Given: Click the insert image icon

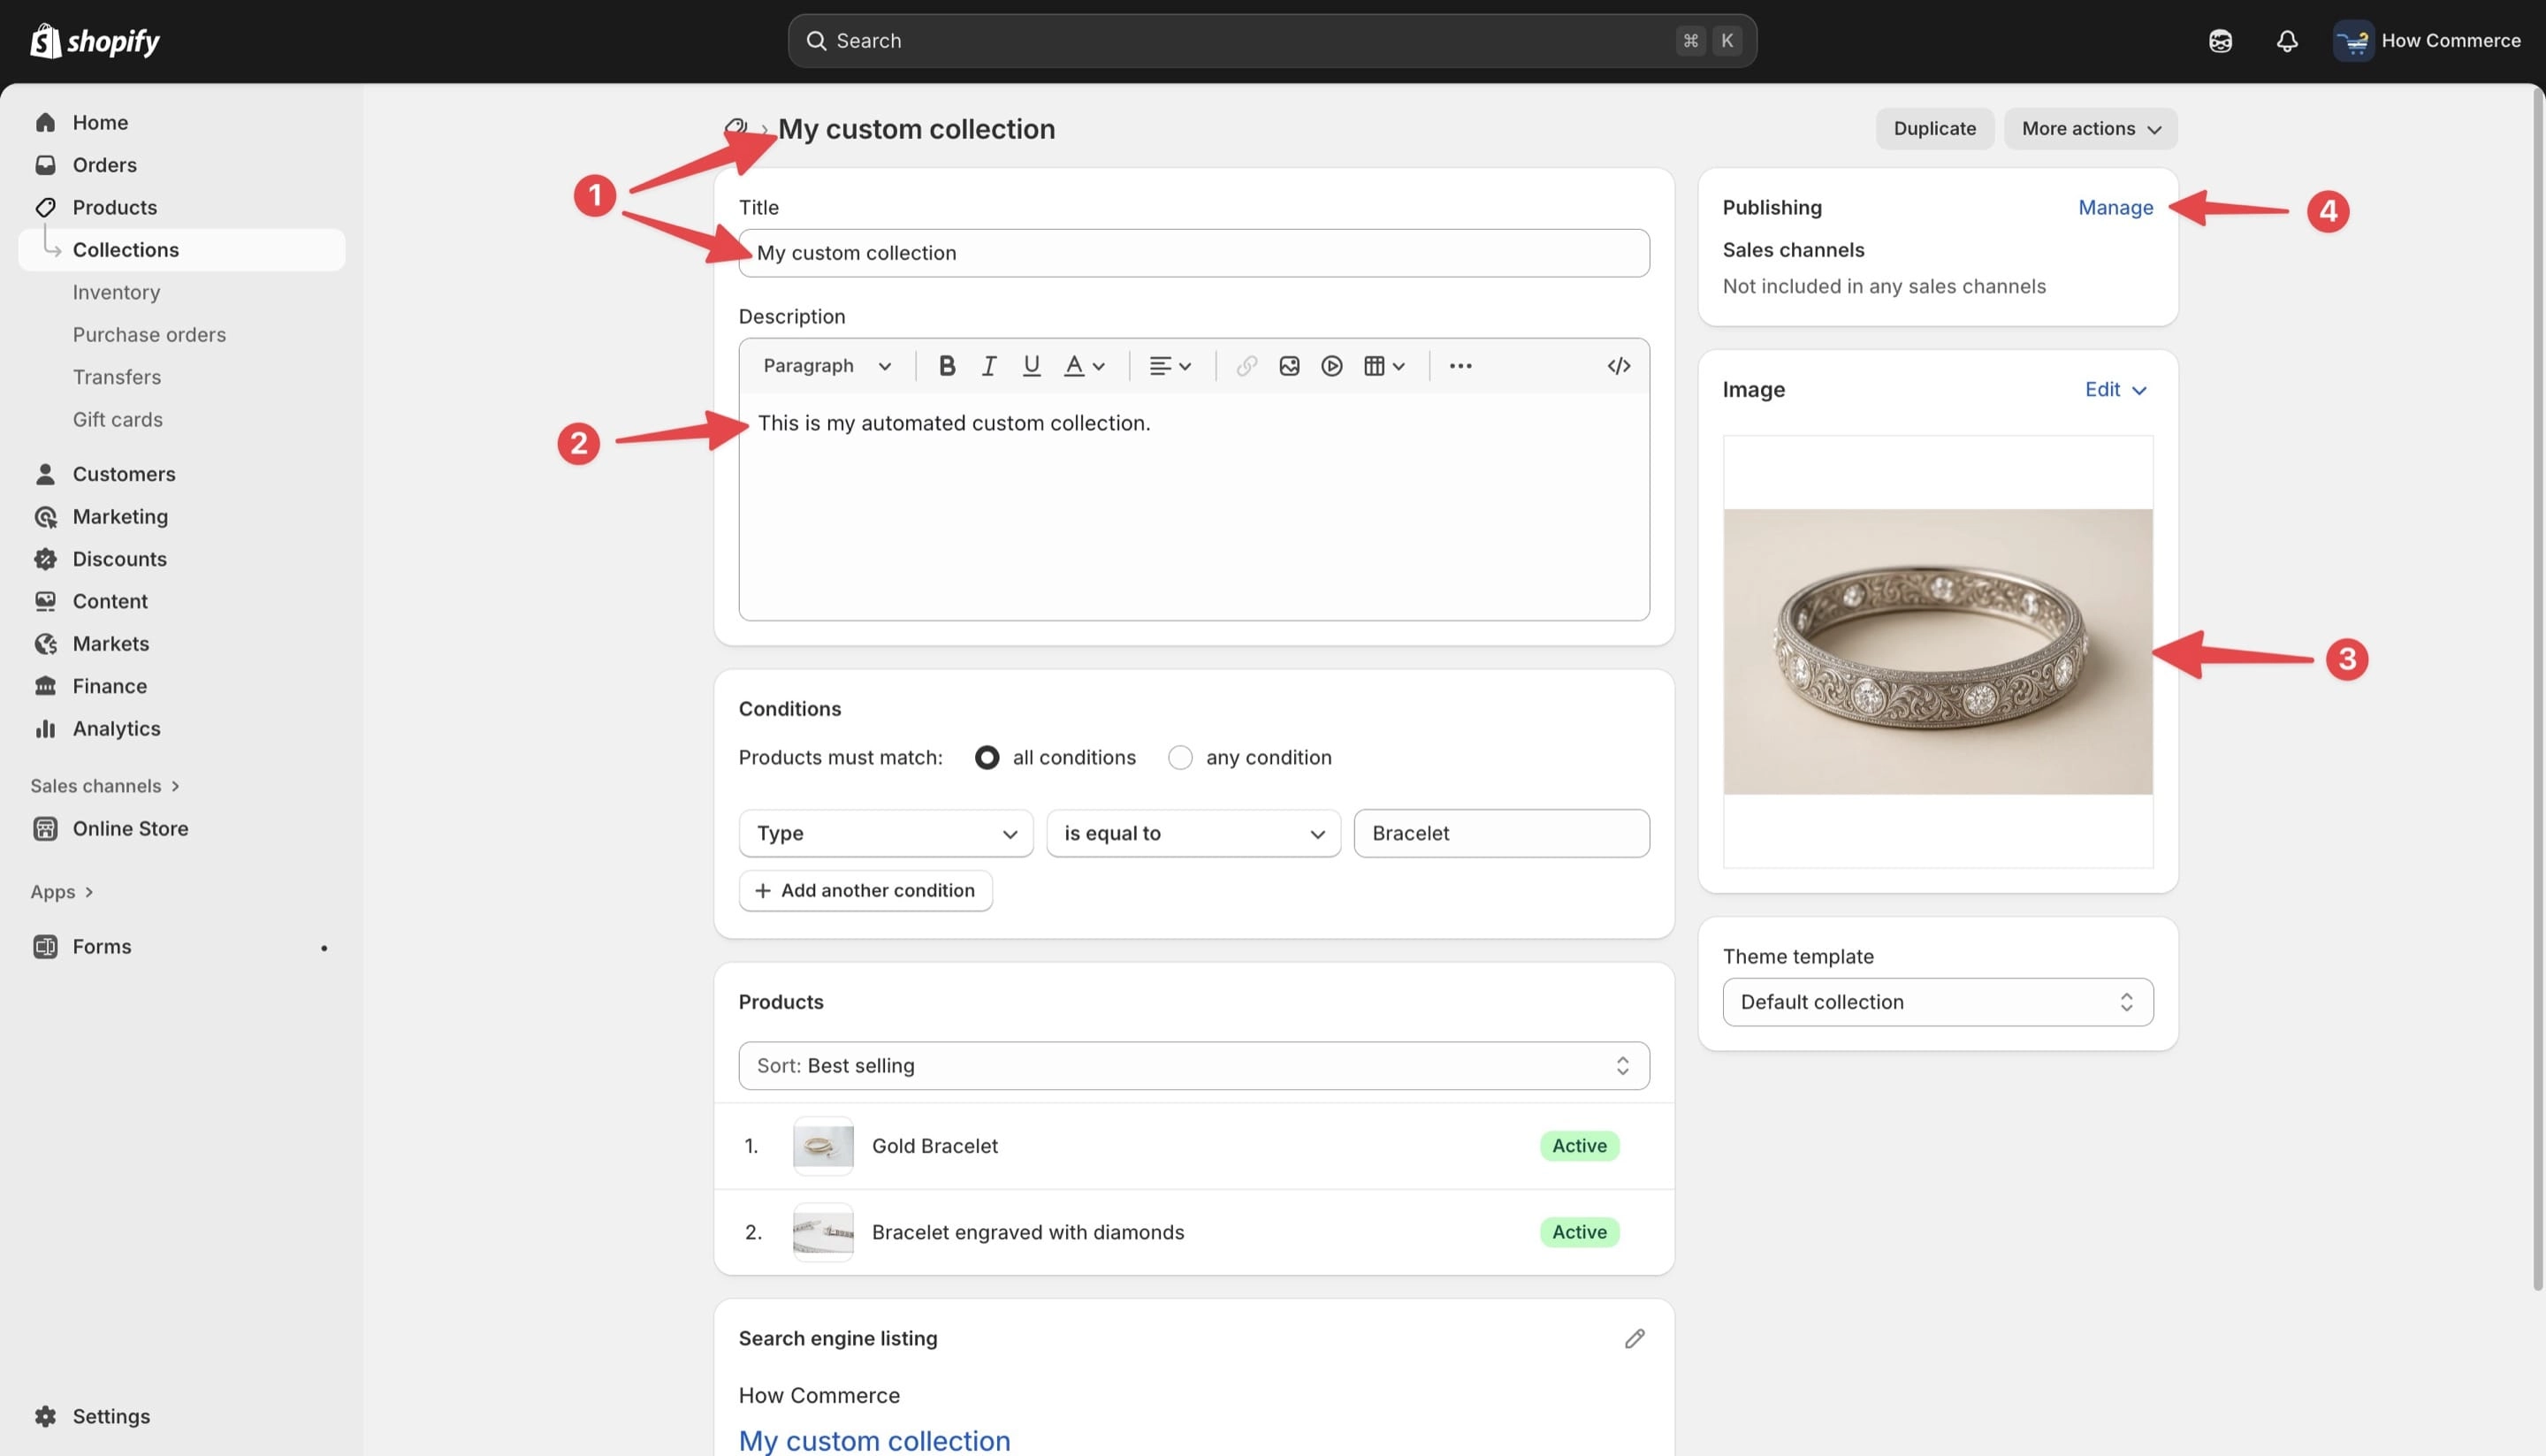Looking at the screenshot, I should (x=1289, y=366).
